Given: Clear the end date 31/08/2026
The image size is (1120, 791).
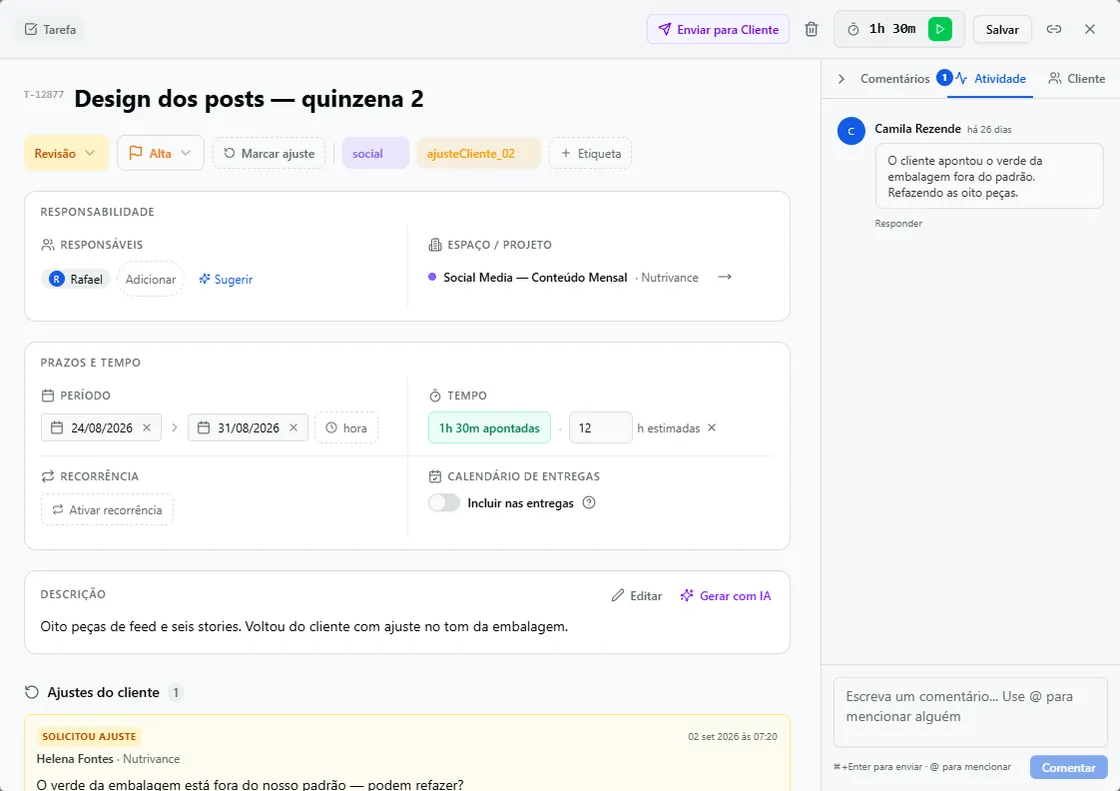Looking at the screenshot, I should point(294,428).
